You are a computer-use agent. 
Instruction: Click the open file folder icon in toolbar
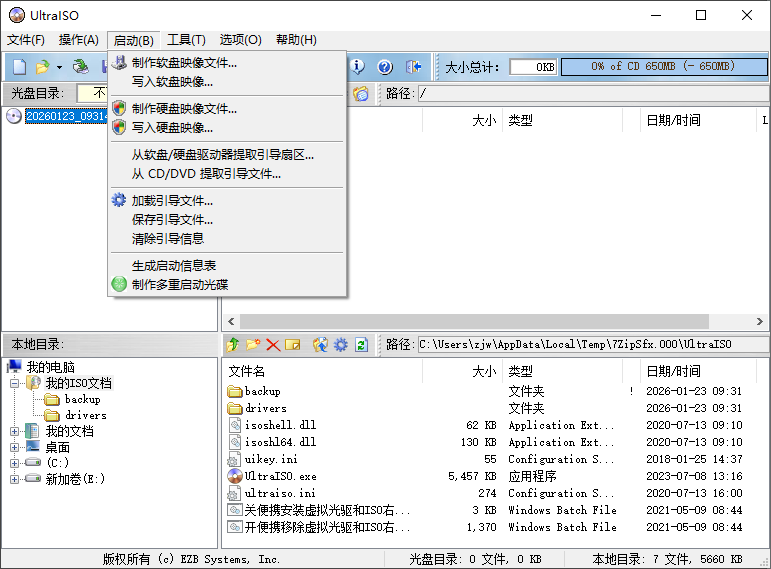click(x=43, y=66)
